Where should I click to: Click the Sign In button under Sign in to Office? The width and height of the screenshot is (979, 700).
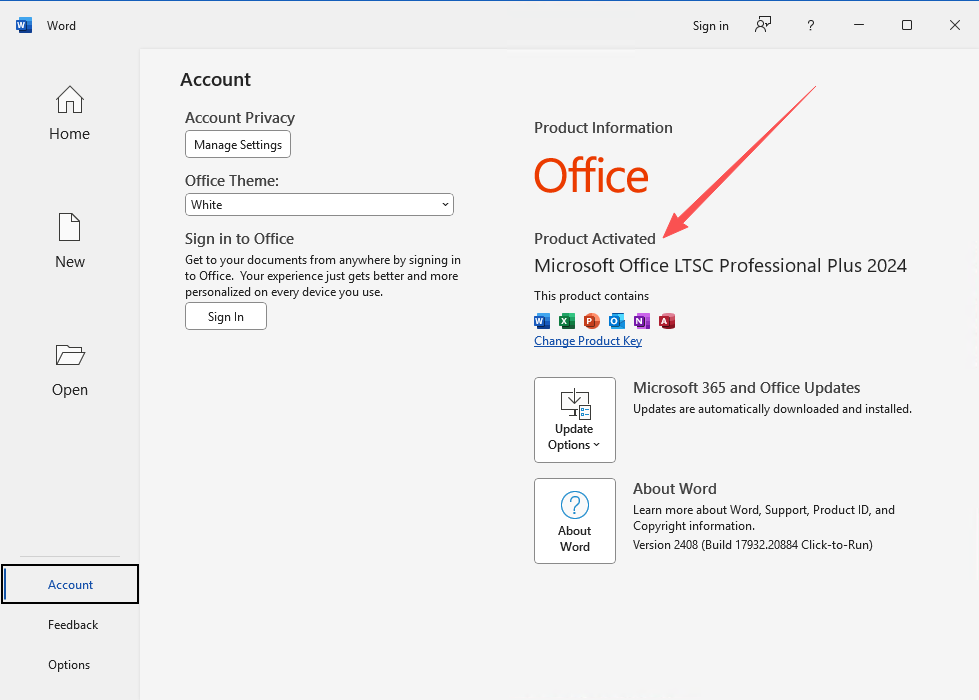225,317
